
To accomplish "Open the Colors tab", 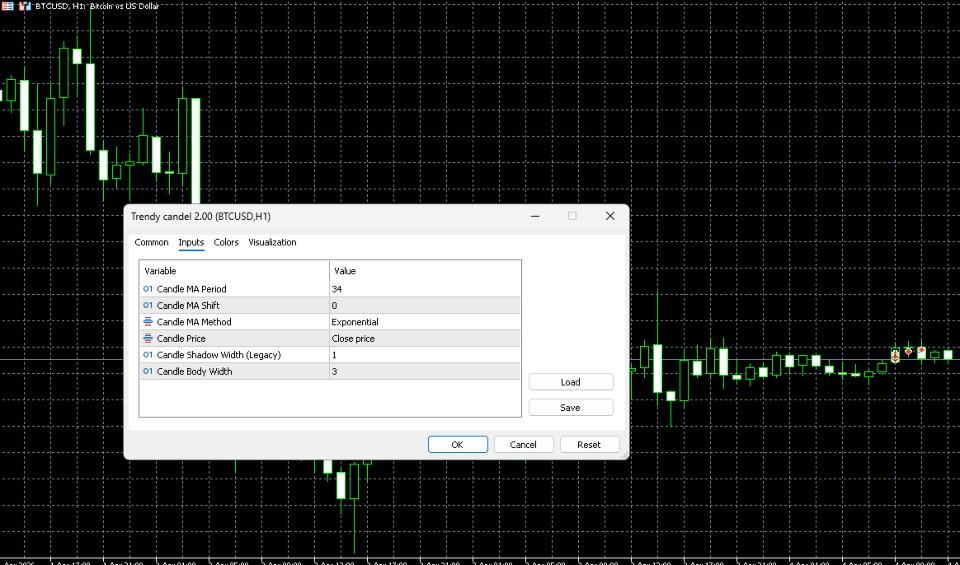I will pos(226,242).
